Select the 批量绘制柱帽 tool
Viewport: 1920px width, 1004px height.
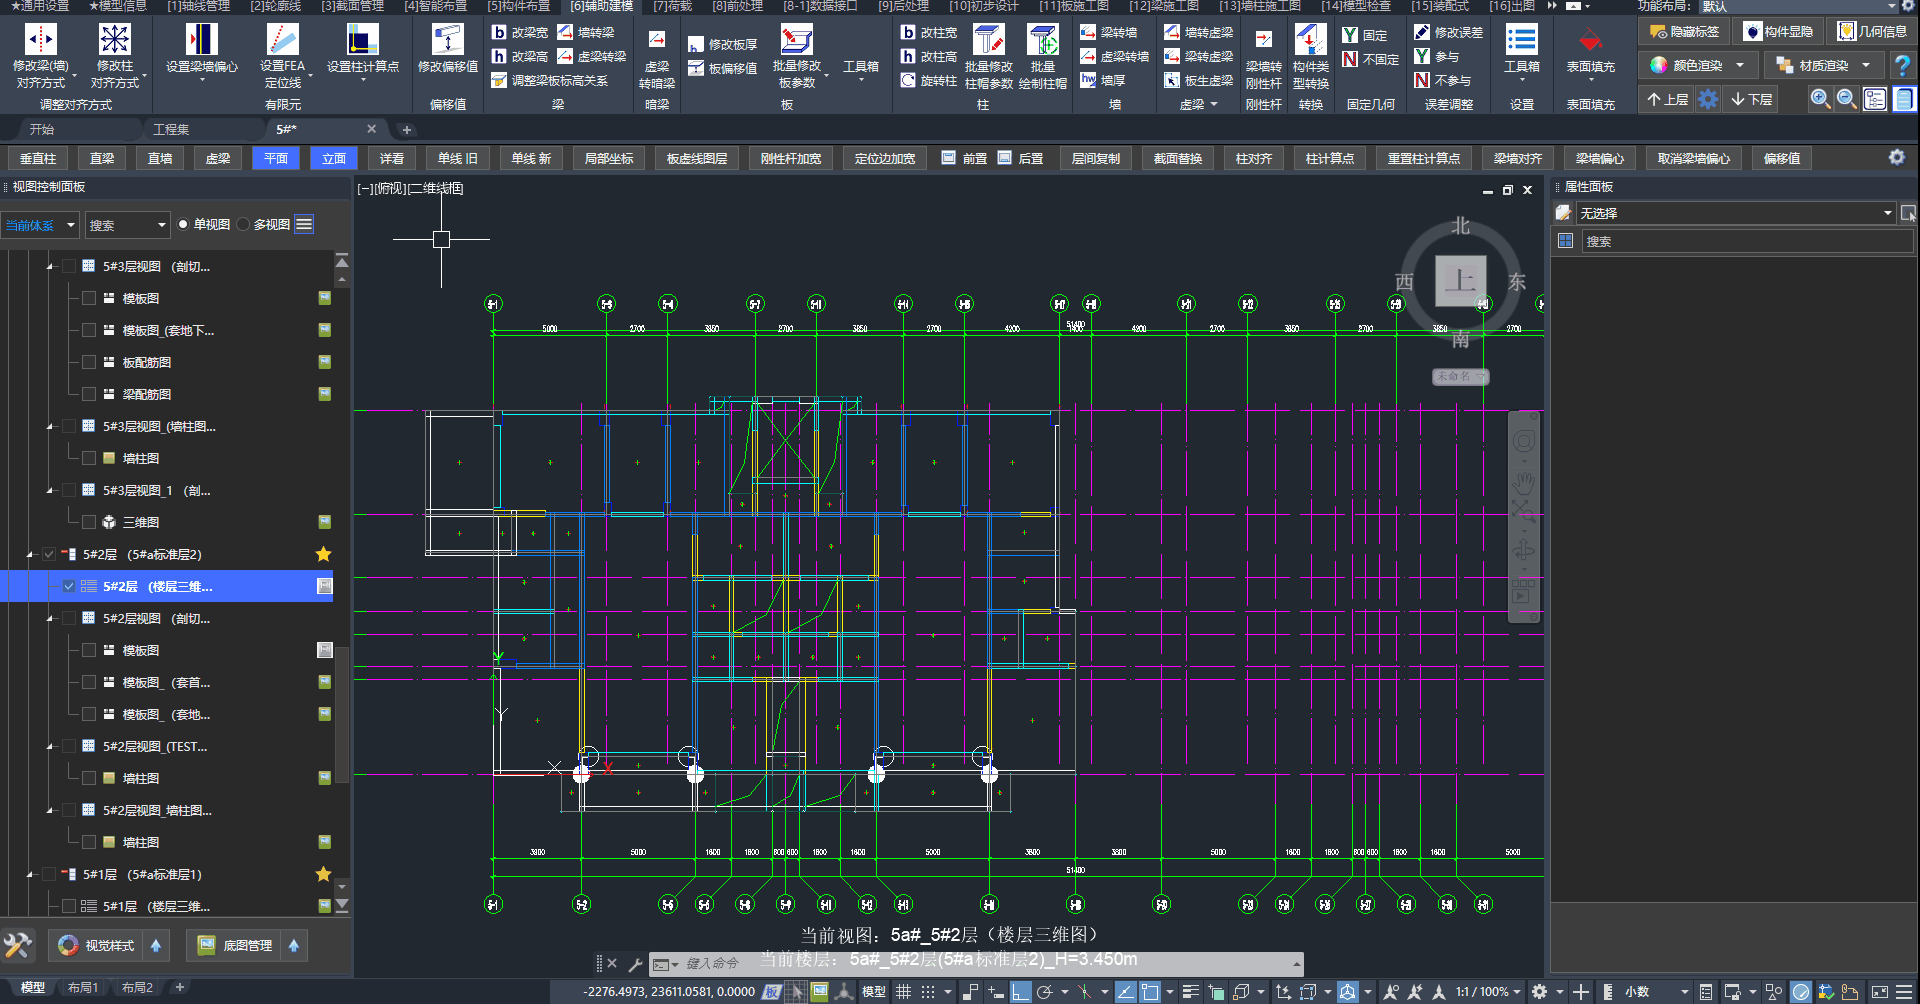point(1042,56)
